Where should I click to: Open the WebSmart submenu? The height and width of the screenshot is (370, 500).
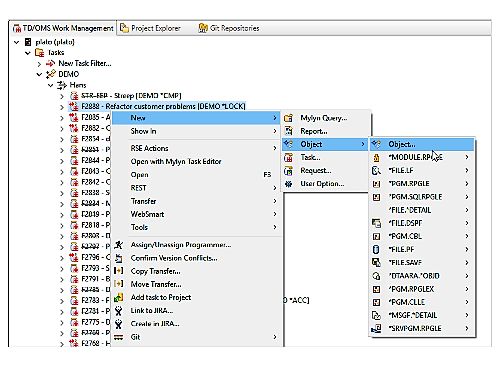point(196,214)
